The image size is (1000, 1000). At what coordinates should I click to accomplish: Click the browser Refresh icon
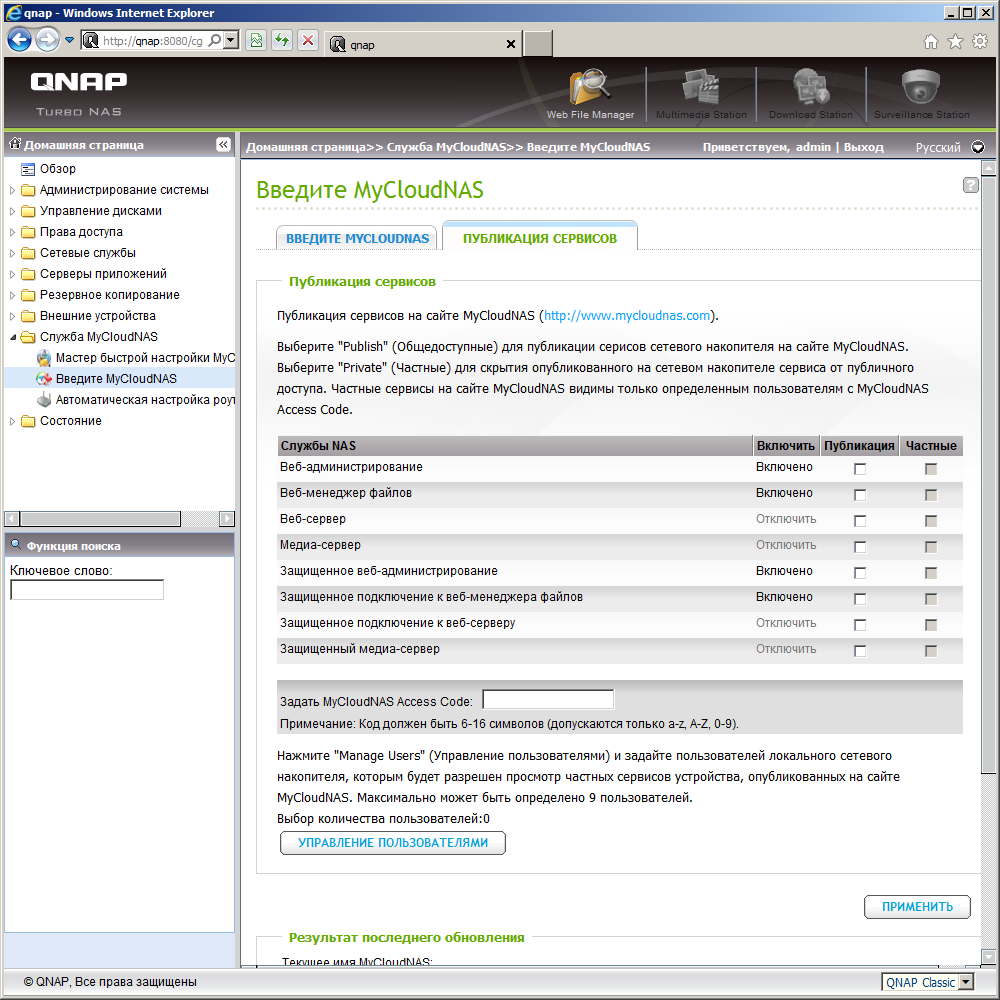tap(282, 41)
